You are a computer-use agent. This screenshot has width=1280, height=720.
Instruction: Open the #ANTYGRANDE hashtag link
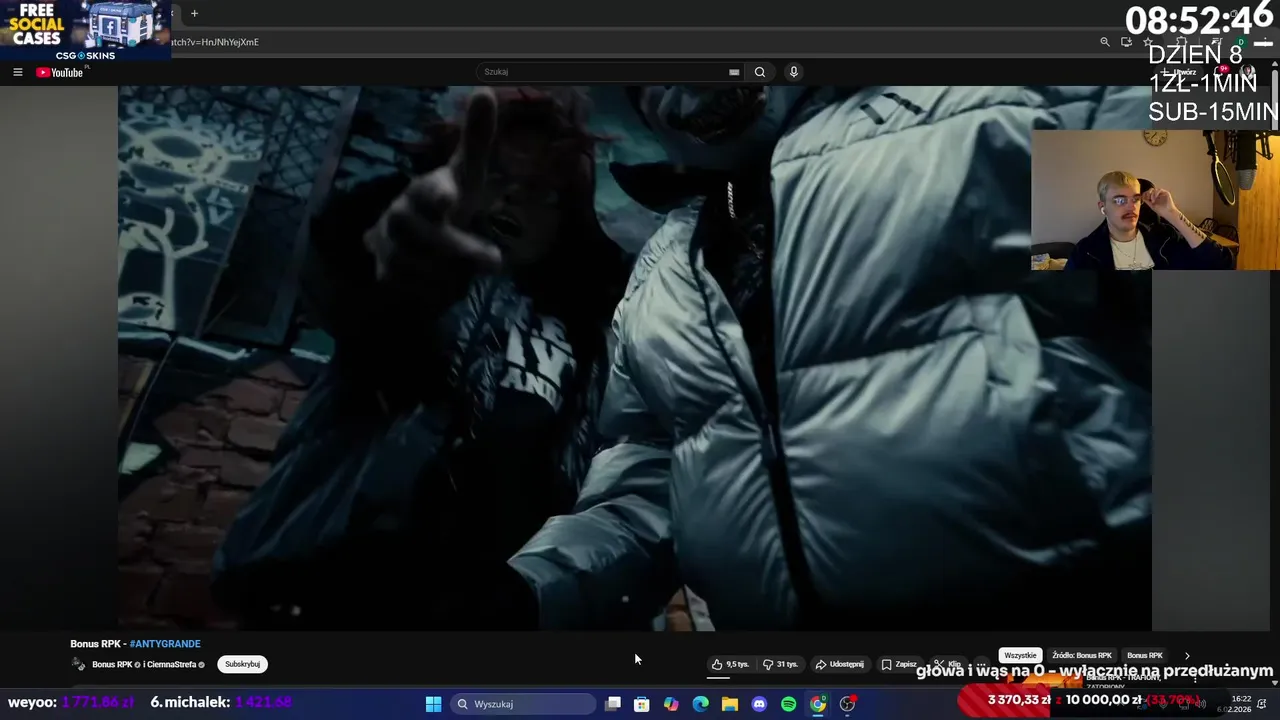click(165, 644)
